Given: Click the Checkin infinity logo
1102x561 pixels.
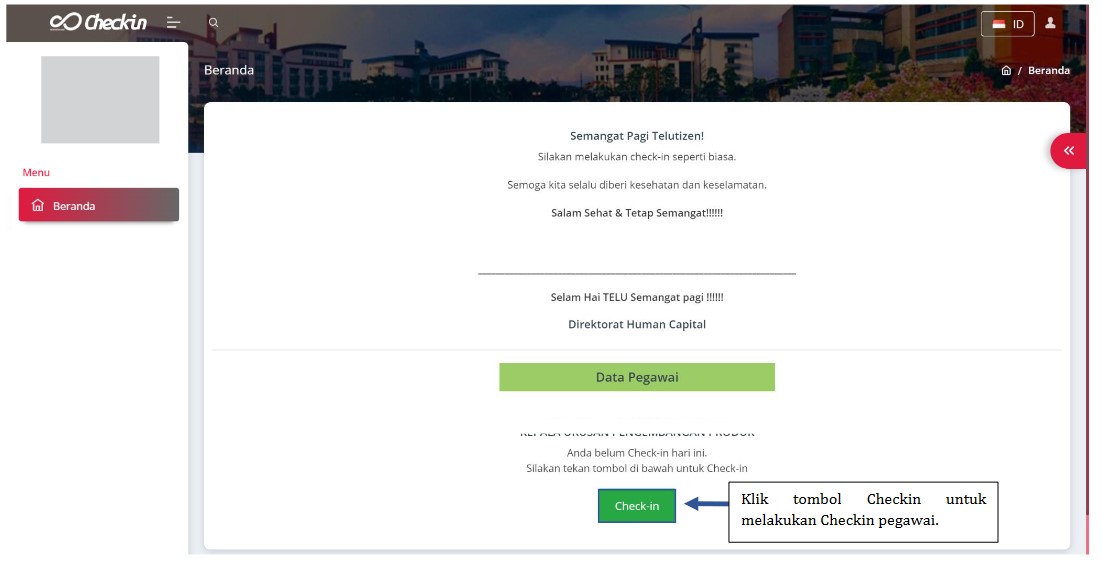Looking at the screenshot, I should click(98, 22).
